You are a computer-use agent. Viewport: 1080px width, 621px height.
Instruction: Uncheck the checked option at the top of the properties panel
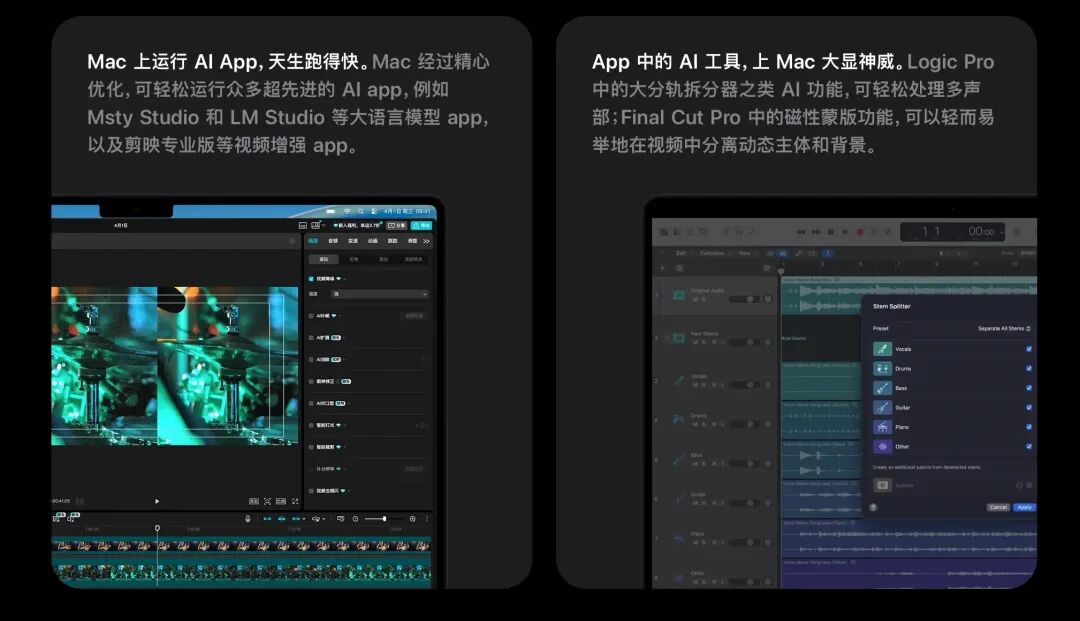(x=311, y=279)
